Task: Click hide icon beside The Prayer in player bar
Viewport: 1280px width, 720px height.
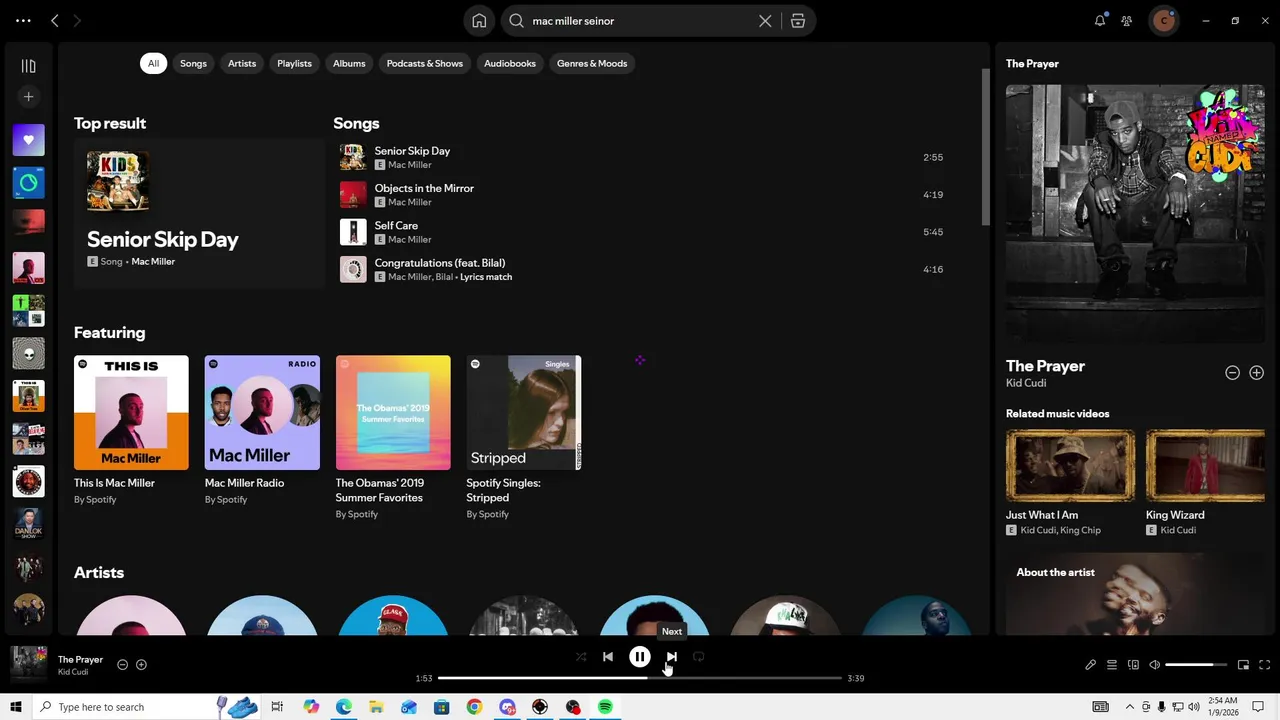Action: [x=122, y=665]
